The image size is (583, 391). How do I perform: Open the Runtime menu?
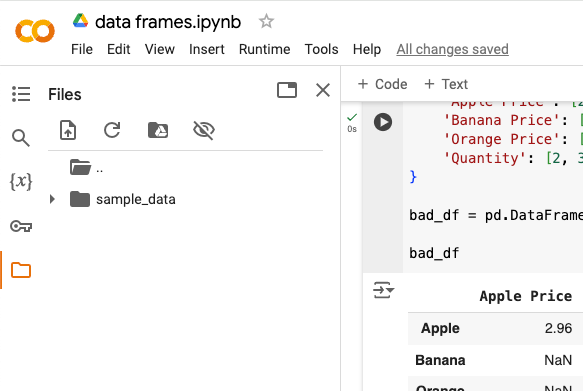point(264,49)
